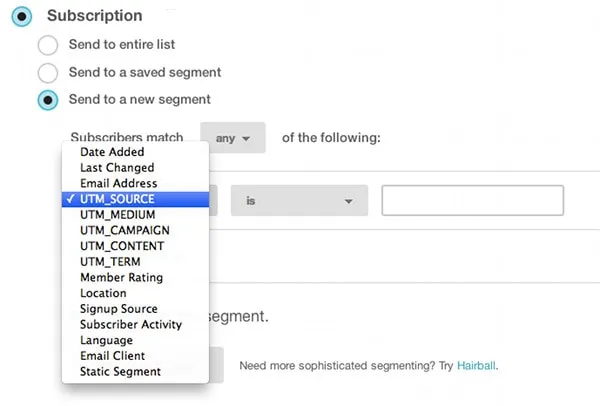600x406 pixels.
Task: Select Email Address menu option
Action: tap(119, 184)
